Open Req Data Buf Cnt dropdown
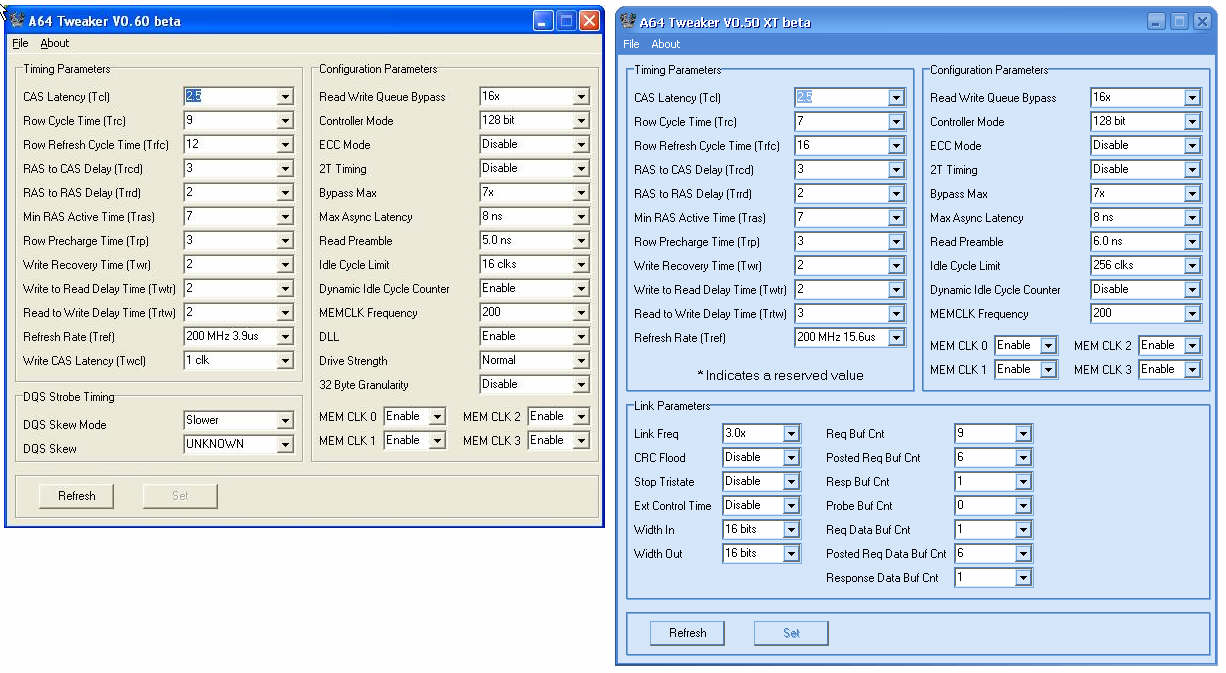Viewport: 1226px width, 673px height. (x=1023, y=530)
